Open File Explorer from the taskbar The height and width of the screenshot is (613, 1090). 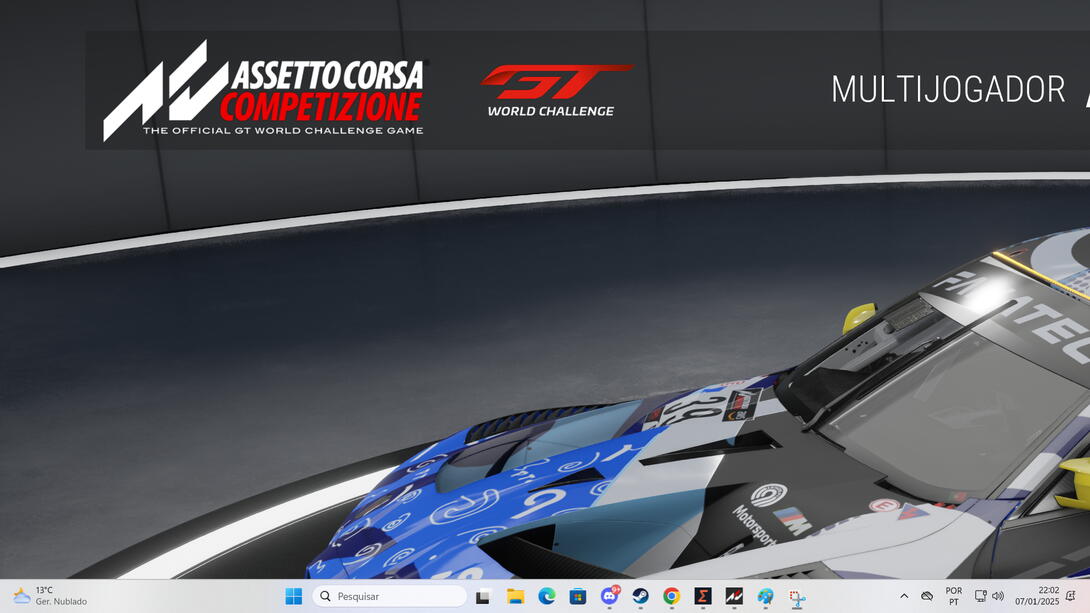tap(515, 596)
